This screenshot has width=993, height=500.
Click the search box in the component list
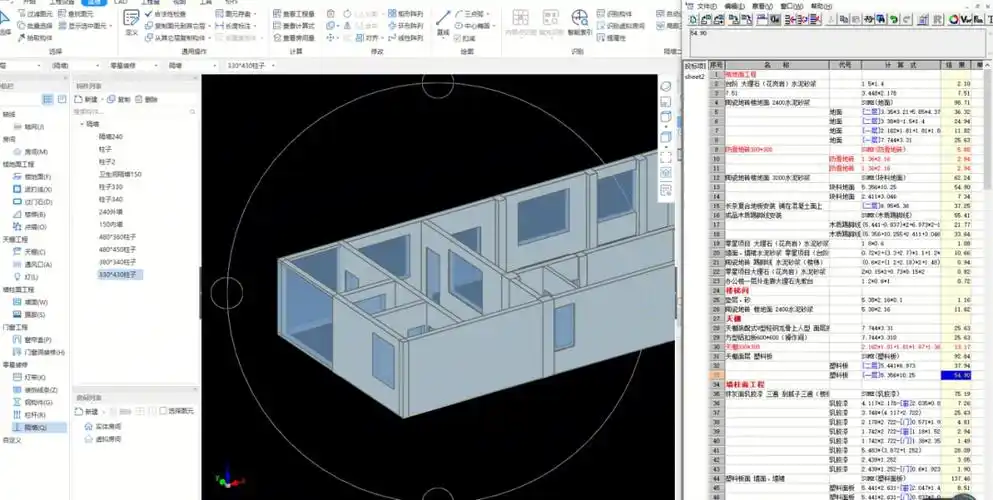[x=135, y=112]
